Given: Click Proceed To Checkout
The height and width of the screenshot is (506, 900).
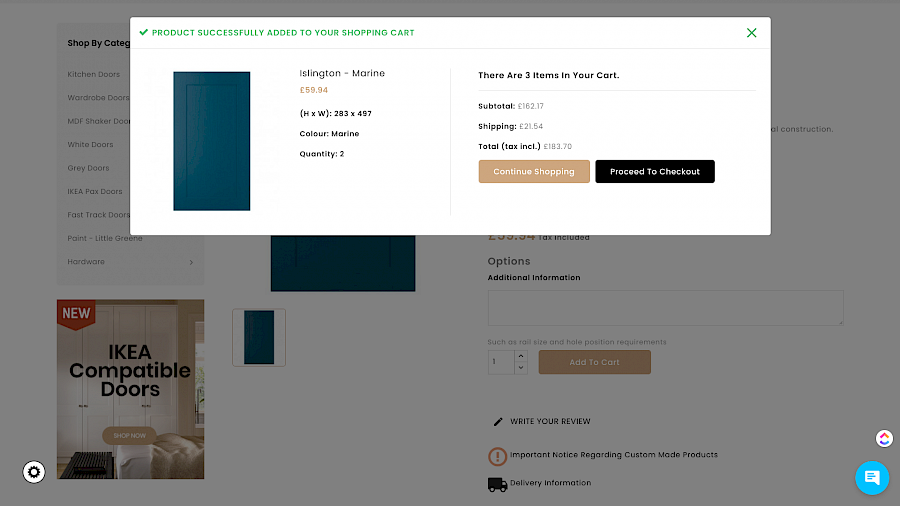Looking at the screenshot, I should pos(655,172).
